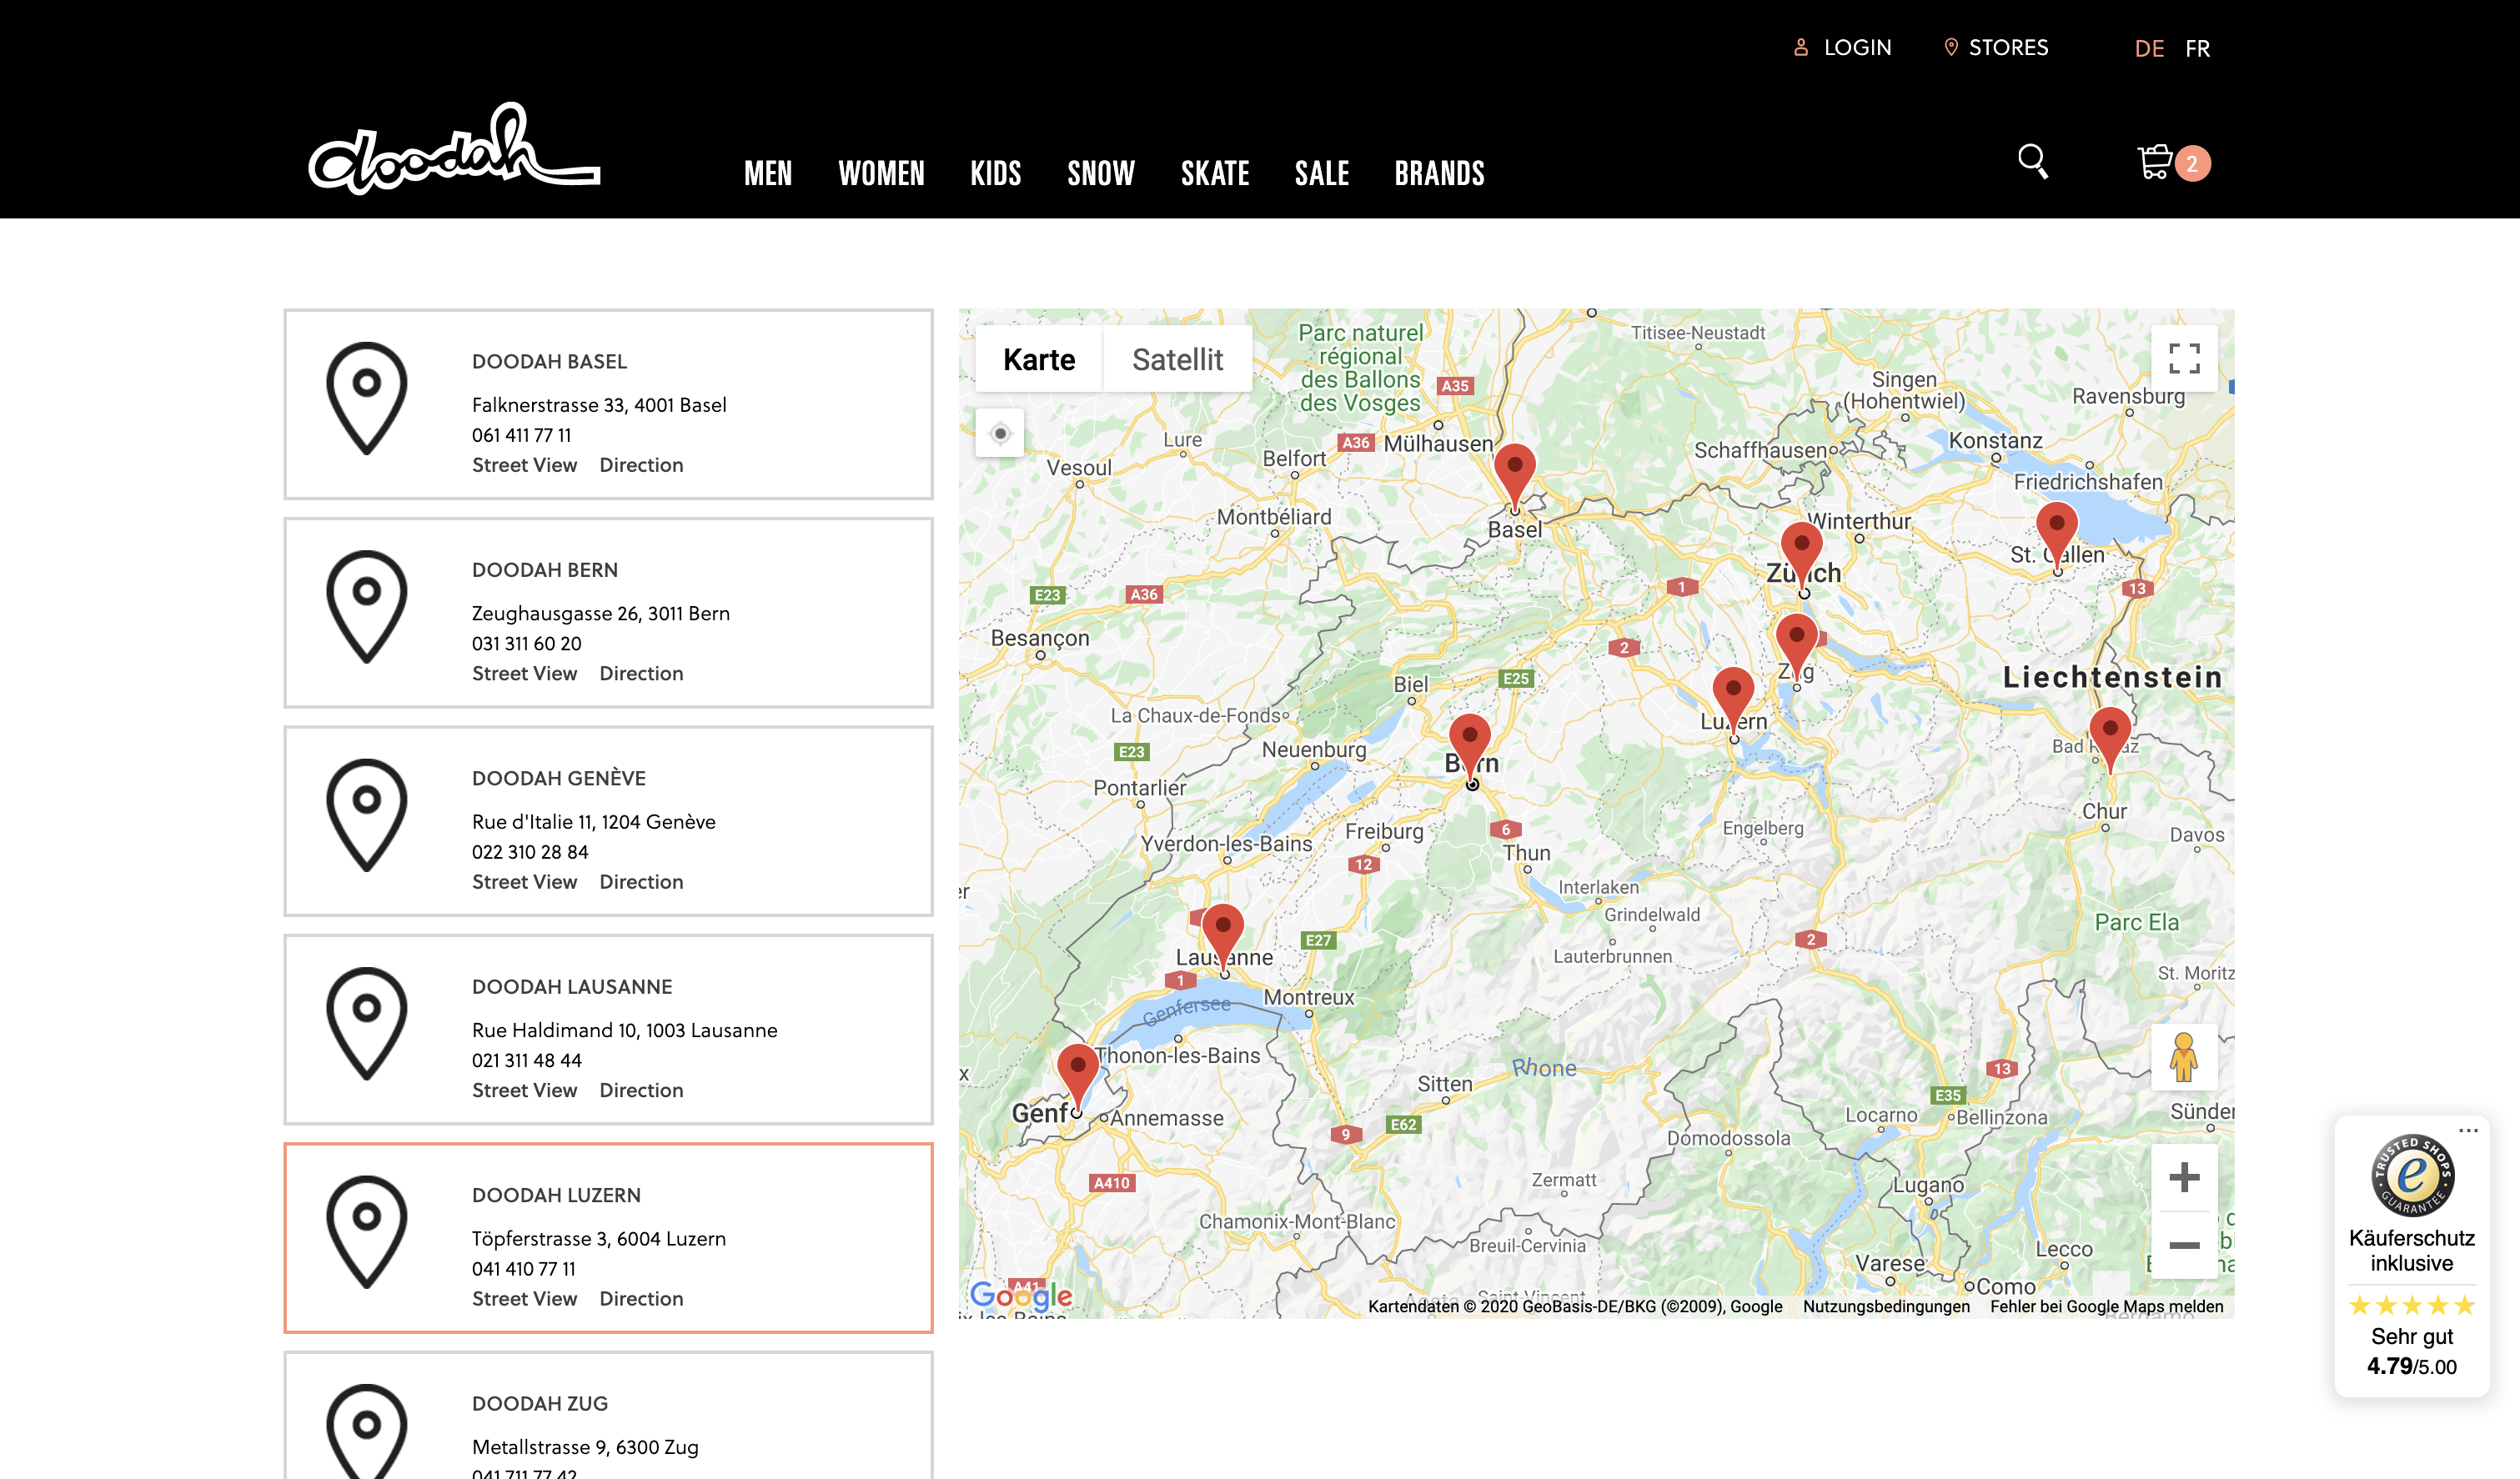Click the pin icon in Doodah Genève card
Screen dimensions: 2520x1479
(x=366, y=815)
